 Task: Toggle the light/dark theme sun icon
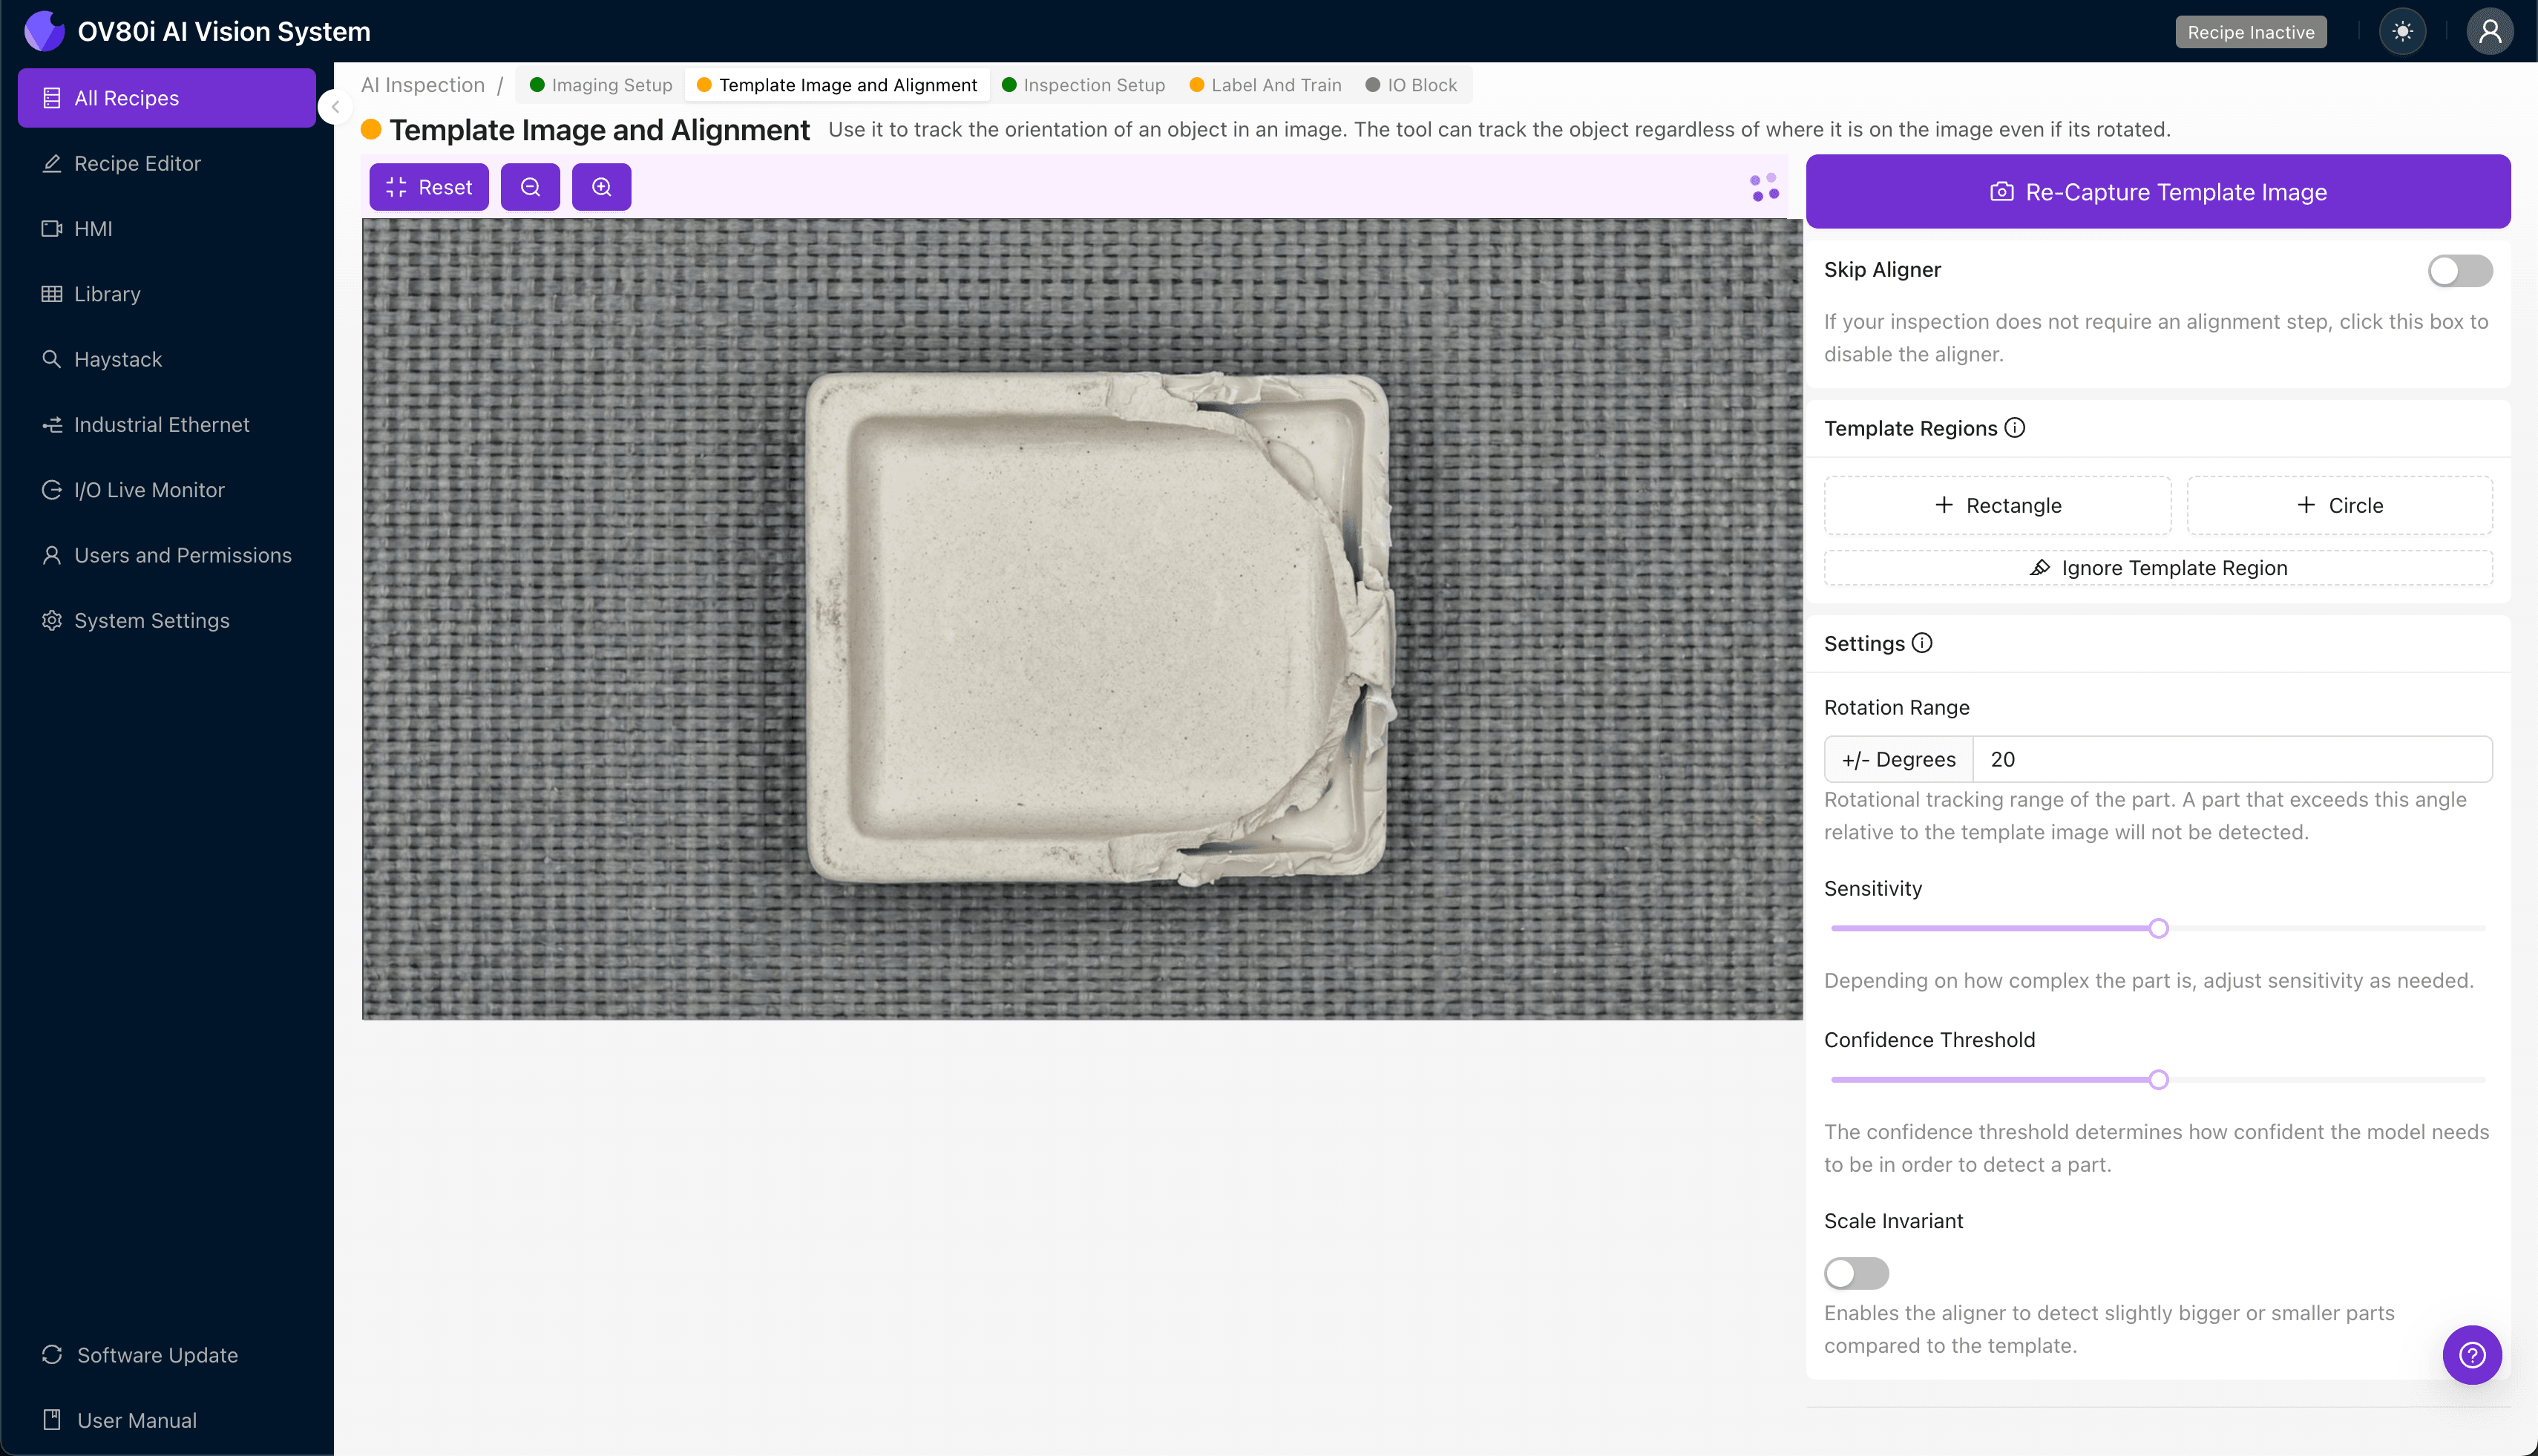pos(2402,32)
